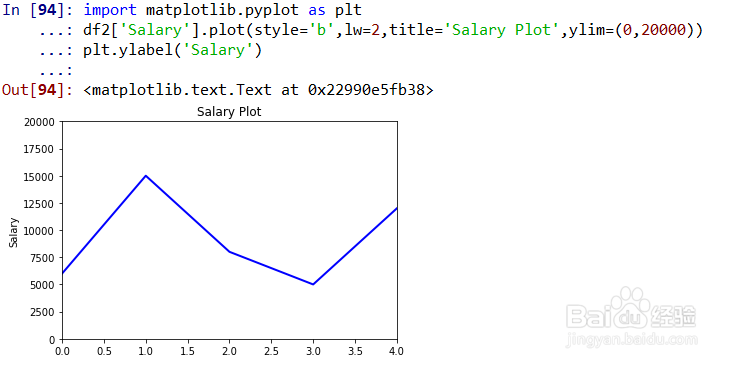Click the 'In [94]:' input prompt
Viewport: 738px width, 366px height.
(x=38, y=10)
